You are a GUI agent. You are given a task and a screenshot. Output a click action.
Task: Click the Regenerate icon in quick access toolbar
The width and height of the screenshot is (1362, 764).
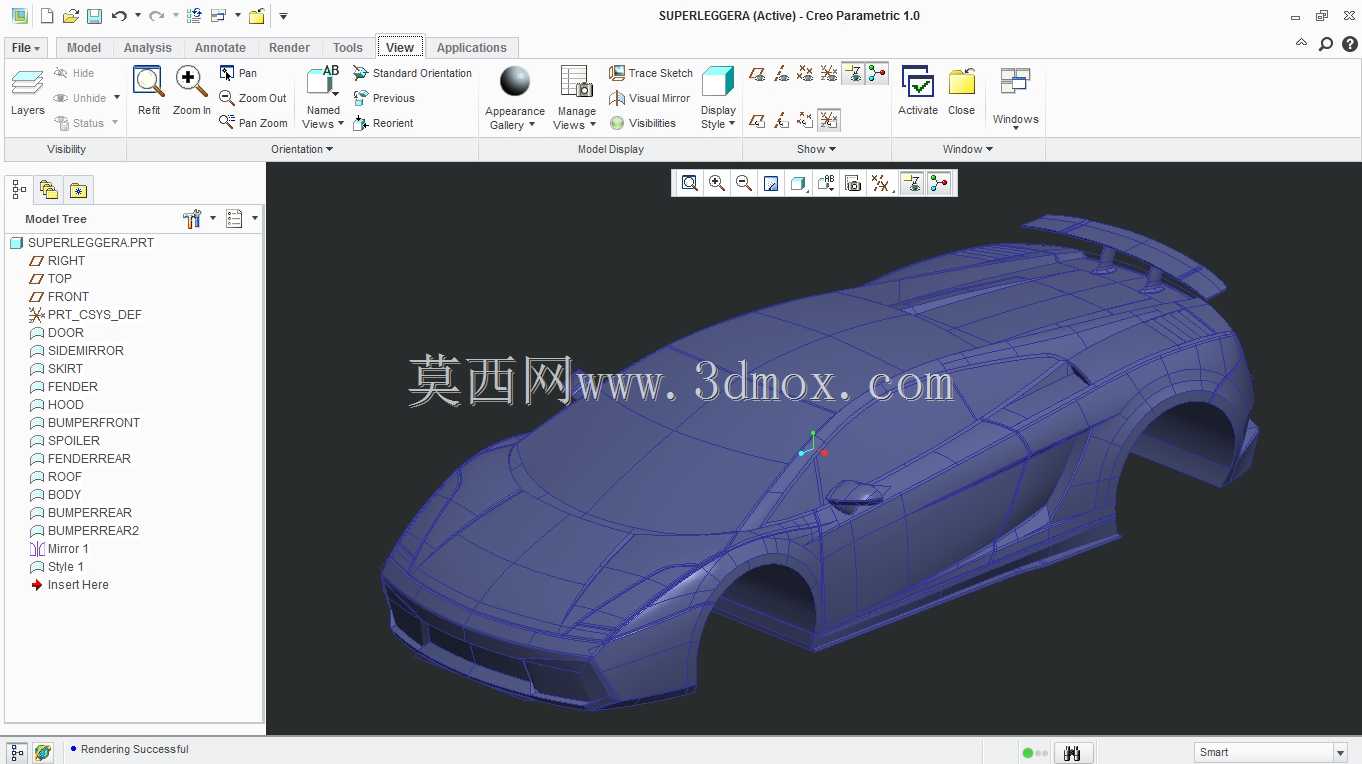[x=194, y=16]
